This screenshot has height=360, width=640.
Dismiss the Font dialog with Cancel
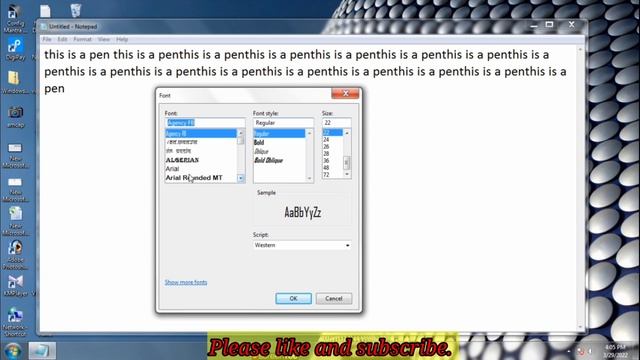(334, 298)
